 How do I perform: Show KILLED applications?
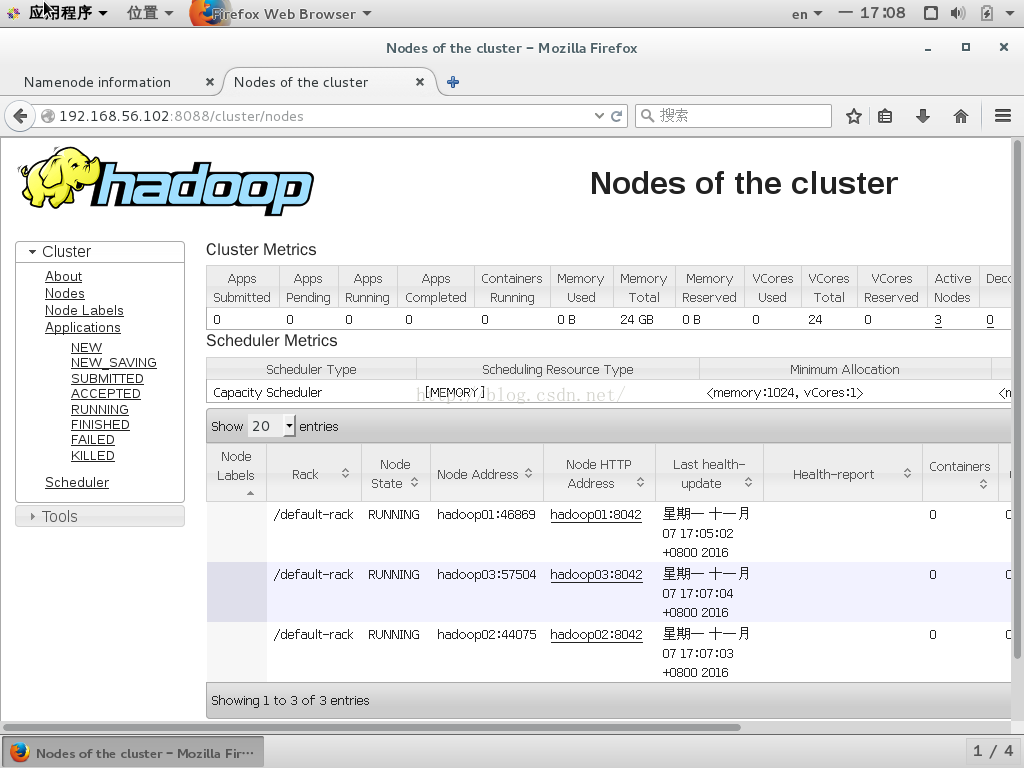(x=93, y=455)
